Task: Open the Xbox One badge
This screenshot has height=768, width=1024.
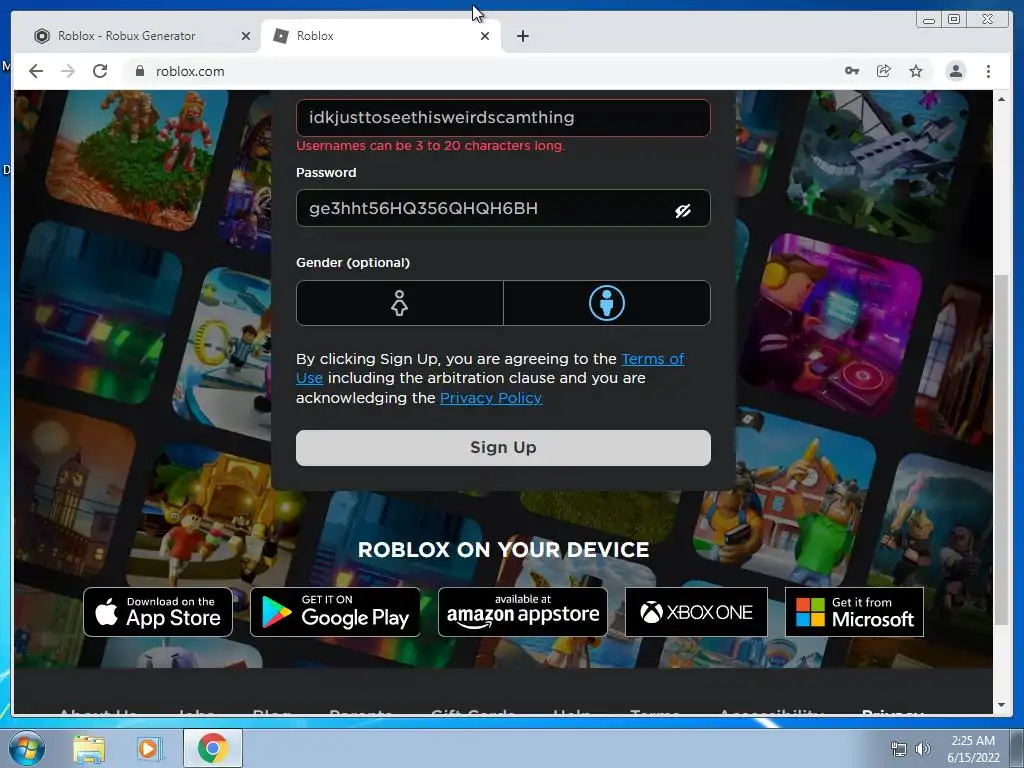Action: pyautogui.click(x=696, y=612)
